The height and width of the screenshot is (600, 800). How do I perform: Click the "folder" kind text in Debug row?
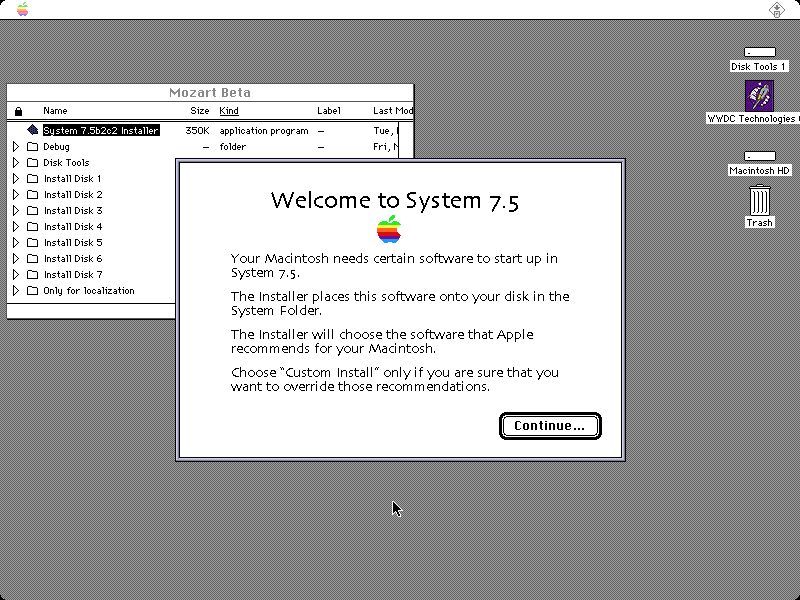233,146
